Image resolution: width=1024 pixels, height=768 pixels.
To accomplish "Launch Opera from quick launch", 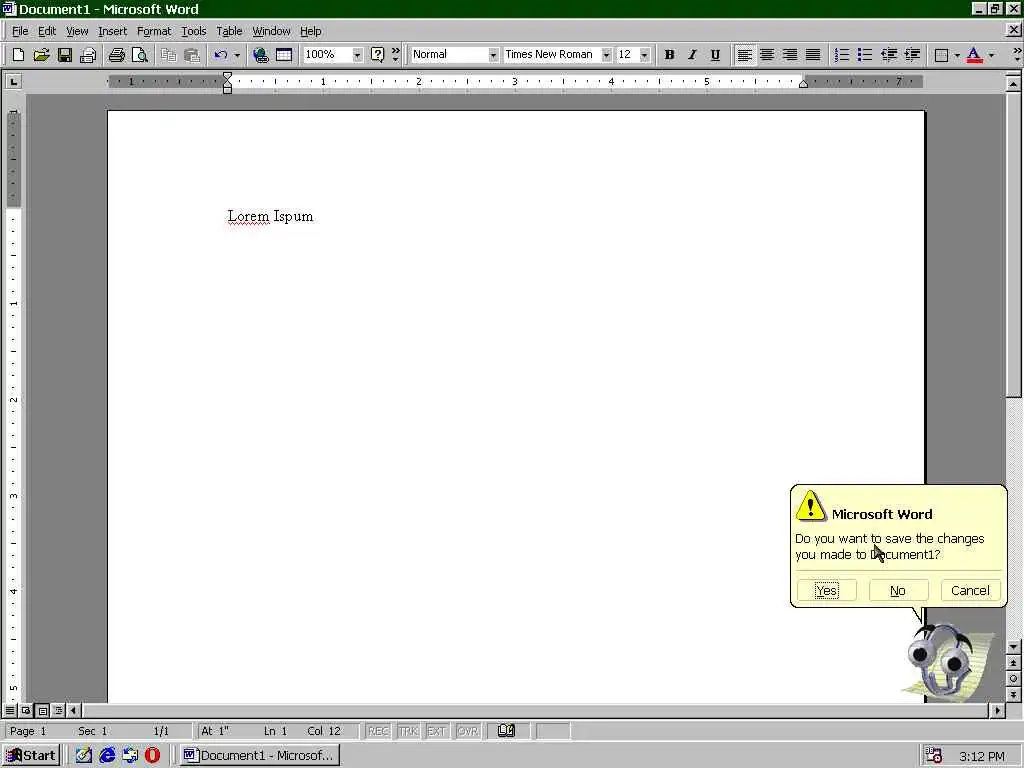I will click(x=152, y=756).
